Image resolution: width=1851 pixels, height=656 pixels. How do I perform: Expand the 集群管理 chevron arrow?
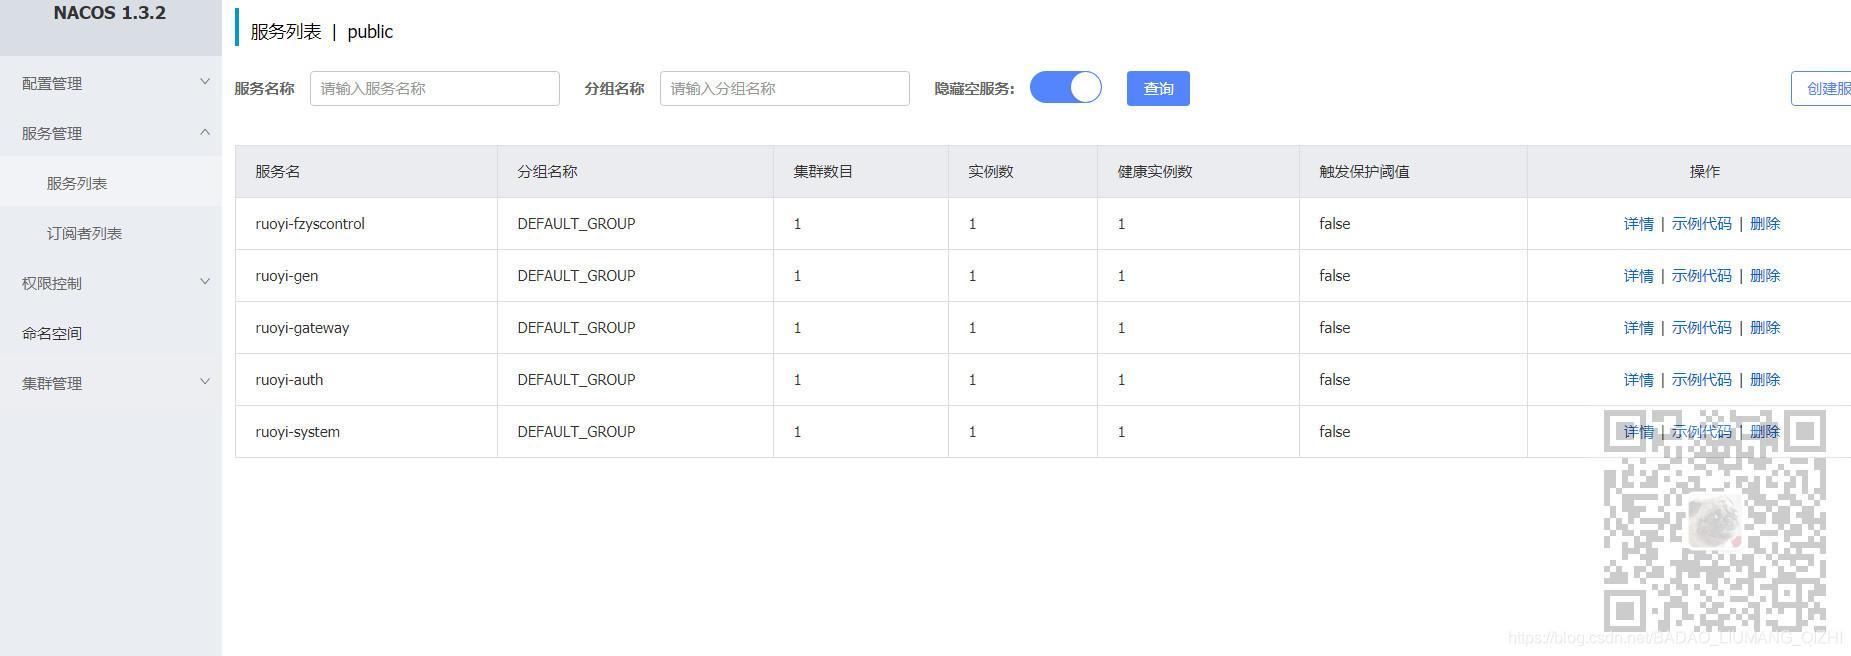[205, 382]
